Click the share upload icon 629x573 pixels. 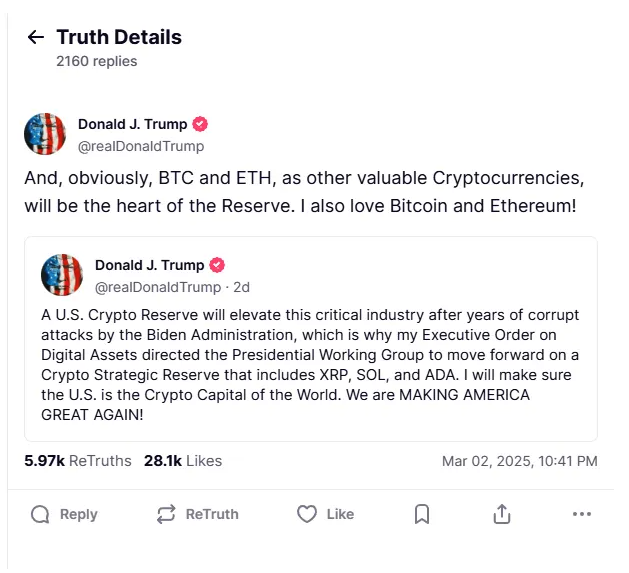(x=502, y=514)
